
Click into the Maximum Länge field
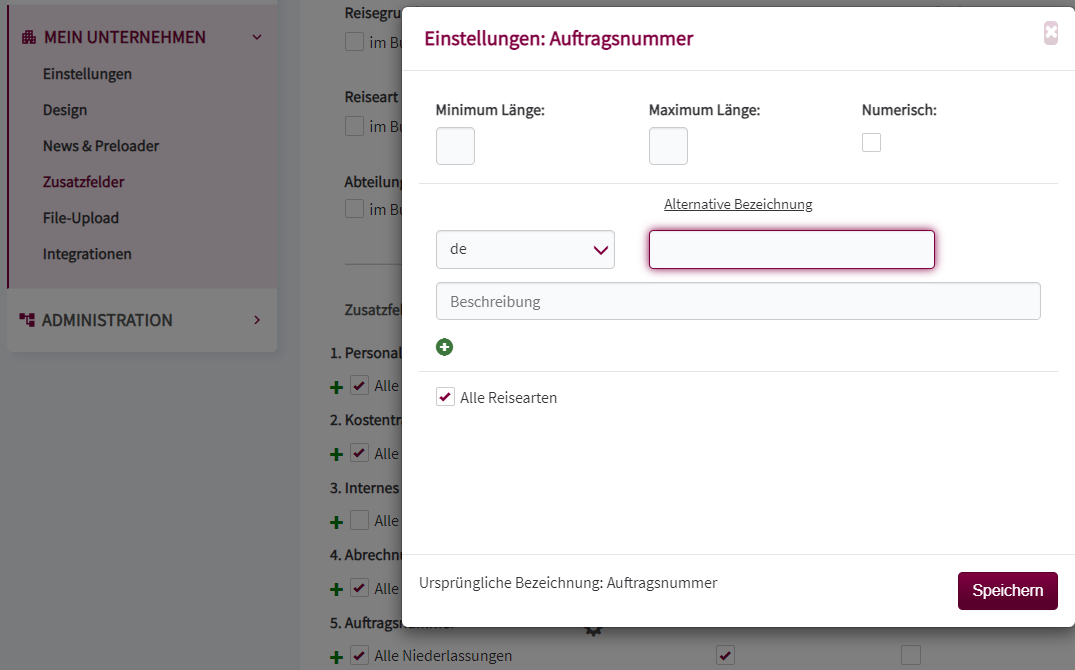(x=668, y=146)
